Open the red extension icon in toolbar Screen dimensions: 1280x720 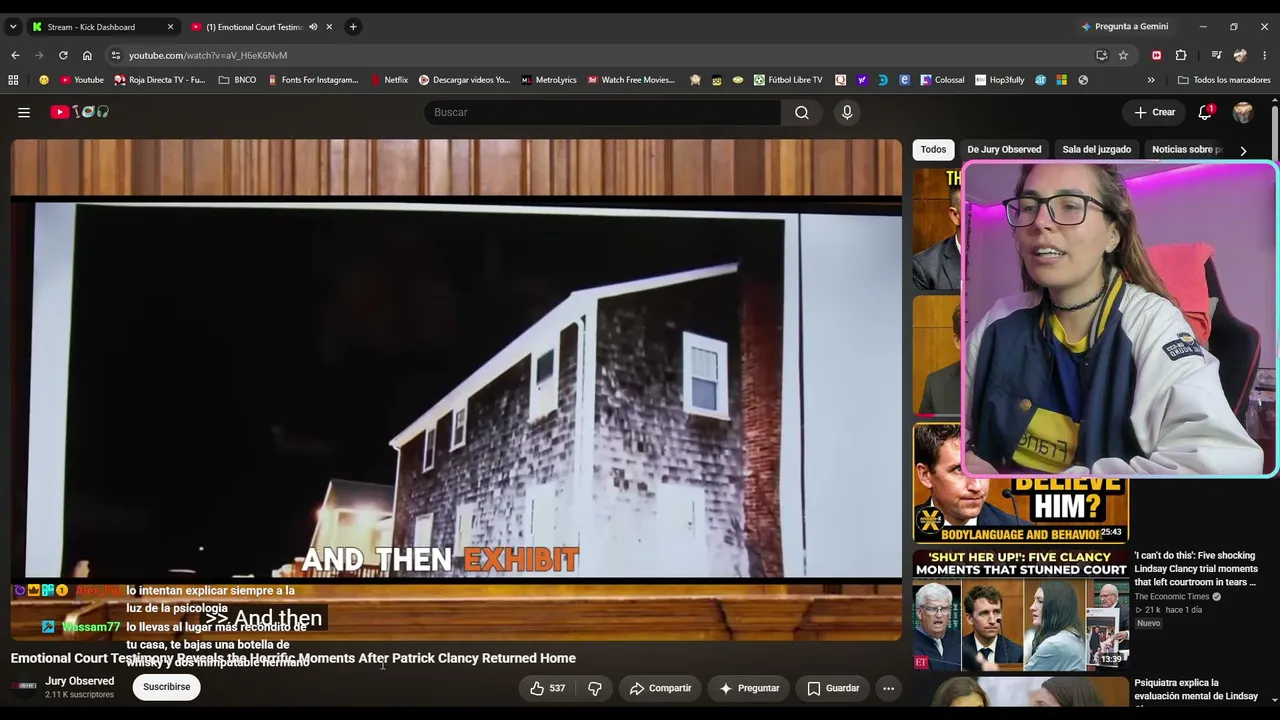click(1157, 55)
